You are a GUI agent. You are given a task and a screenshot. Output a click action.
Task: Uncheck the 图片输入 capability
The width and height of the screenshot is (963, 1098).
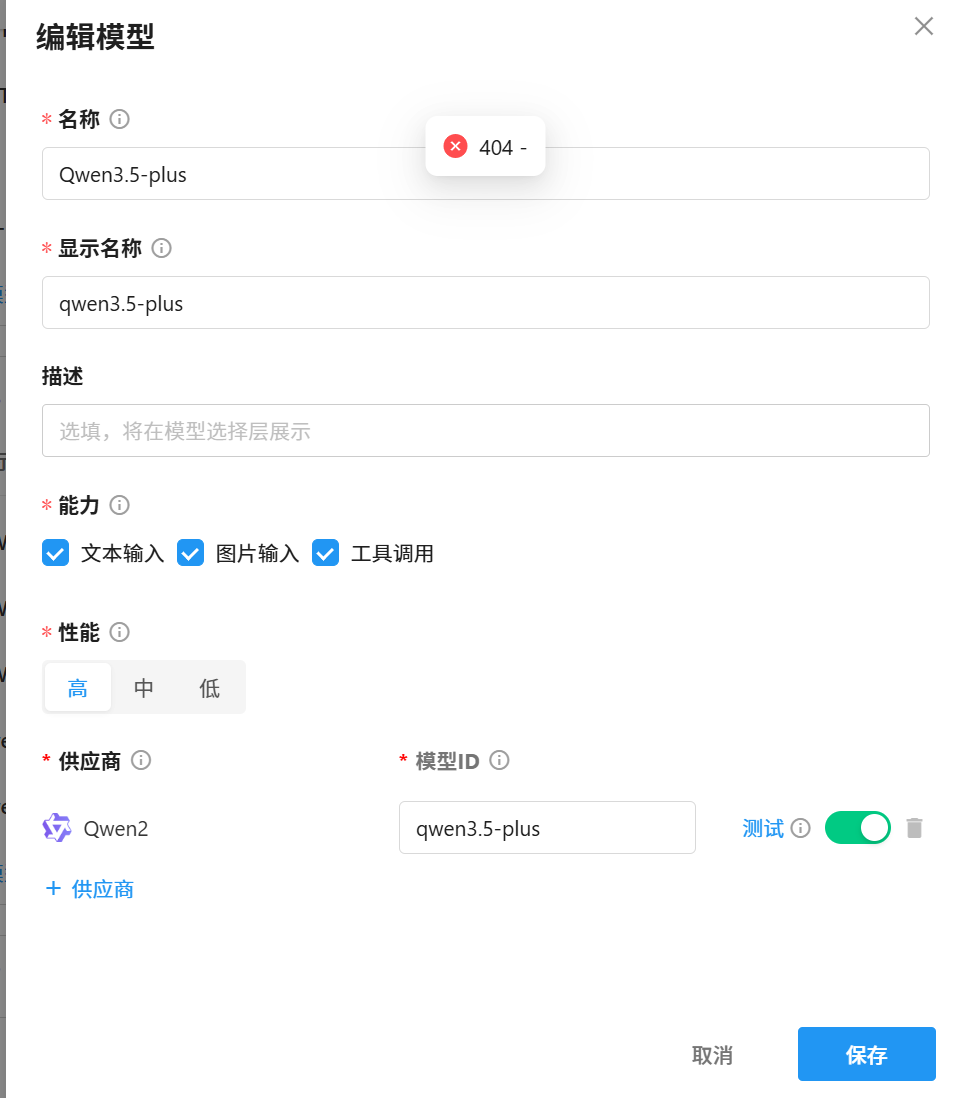190,552
